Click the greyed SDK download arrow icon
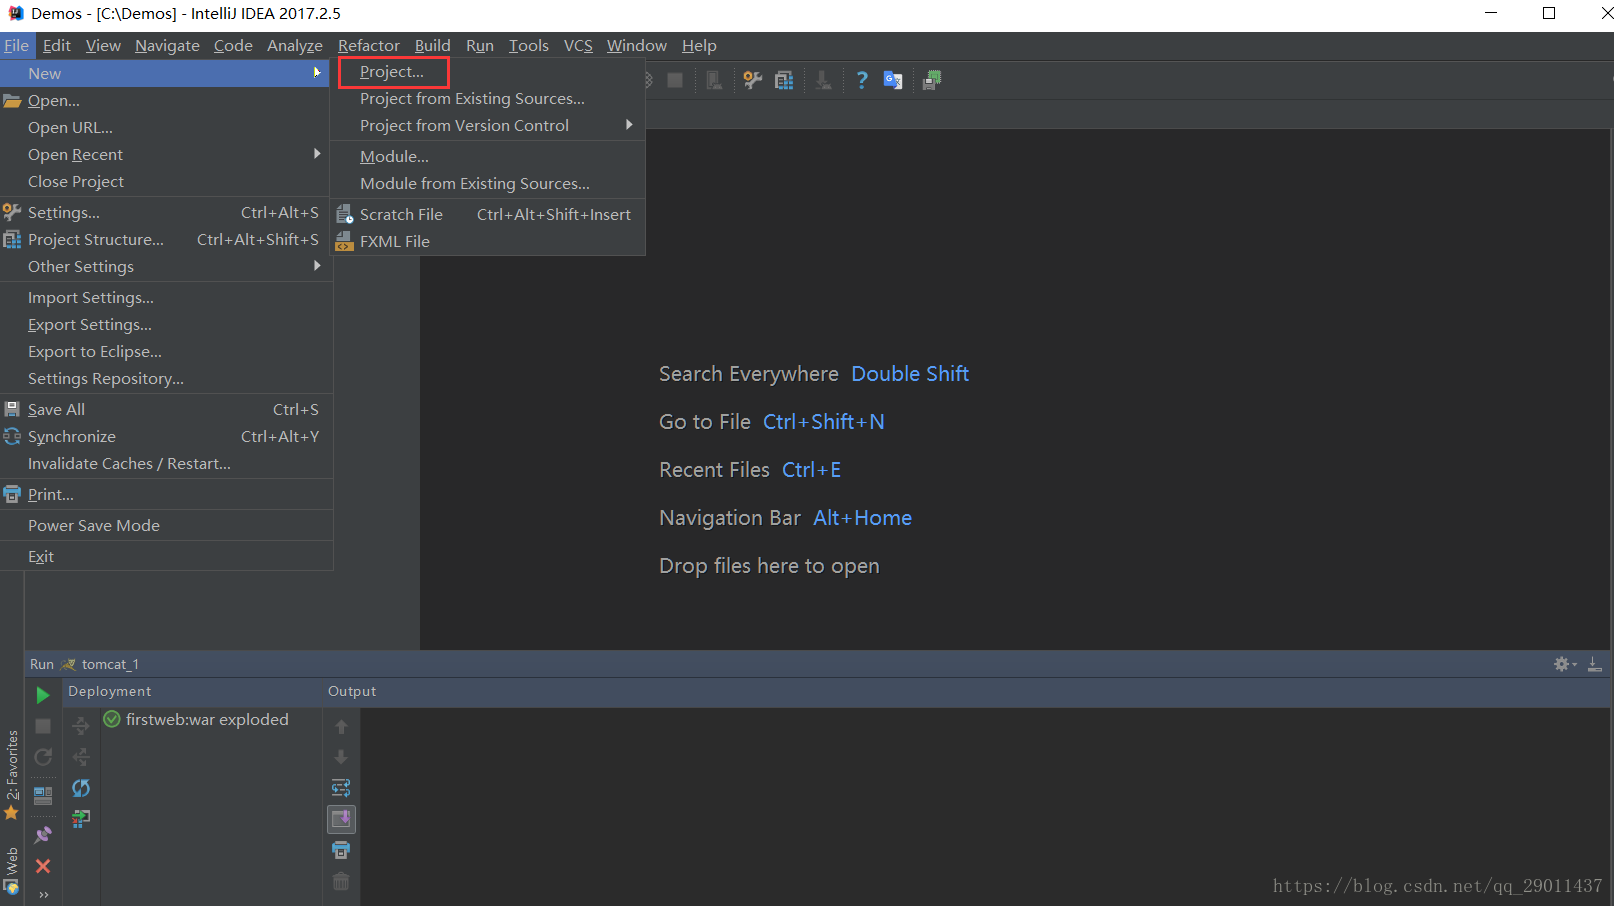The image size is (1614, 906). [x=823, y=80]
